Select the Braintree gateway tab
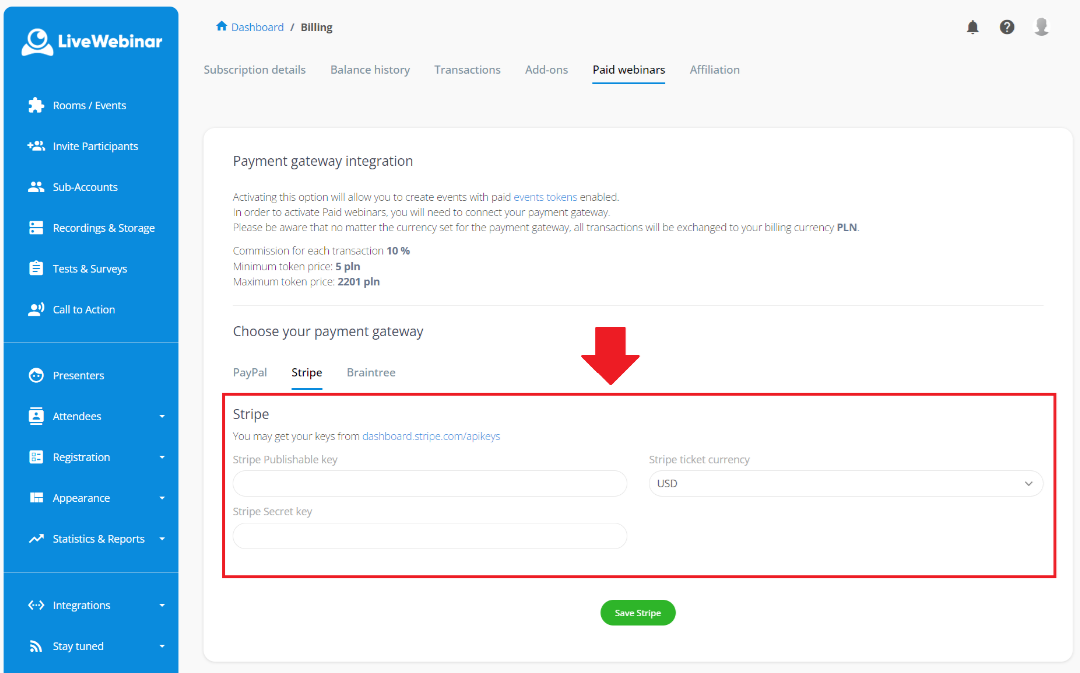Viewport: 1080px width, 673px height. pos(371,372)
